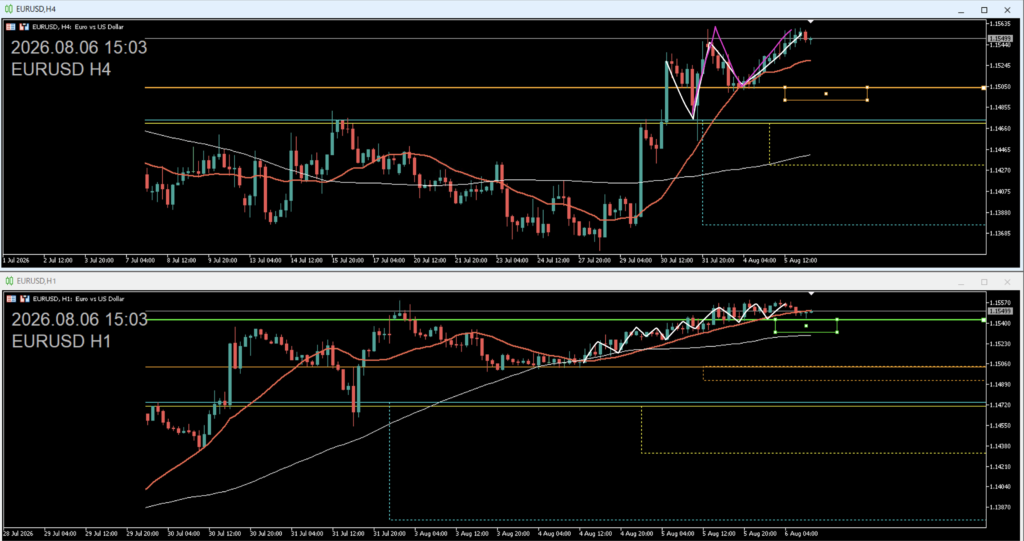Click the EURUSD,H1 window title icon
Viewport: 1024px width, 541px height.
click(8, 280)
